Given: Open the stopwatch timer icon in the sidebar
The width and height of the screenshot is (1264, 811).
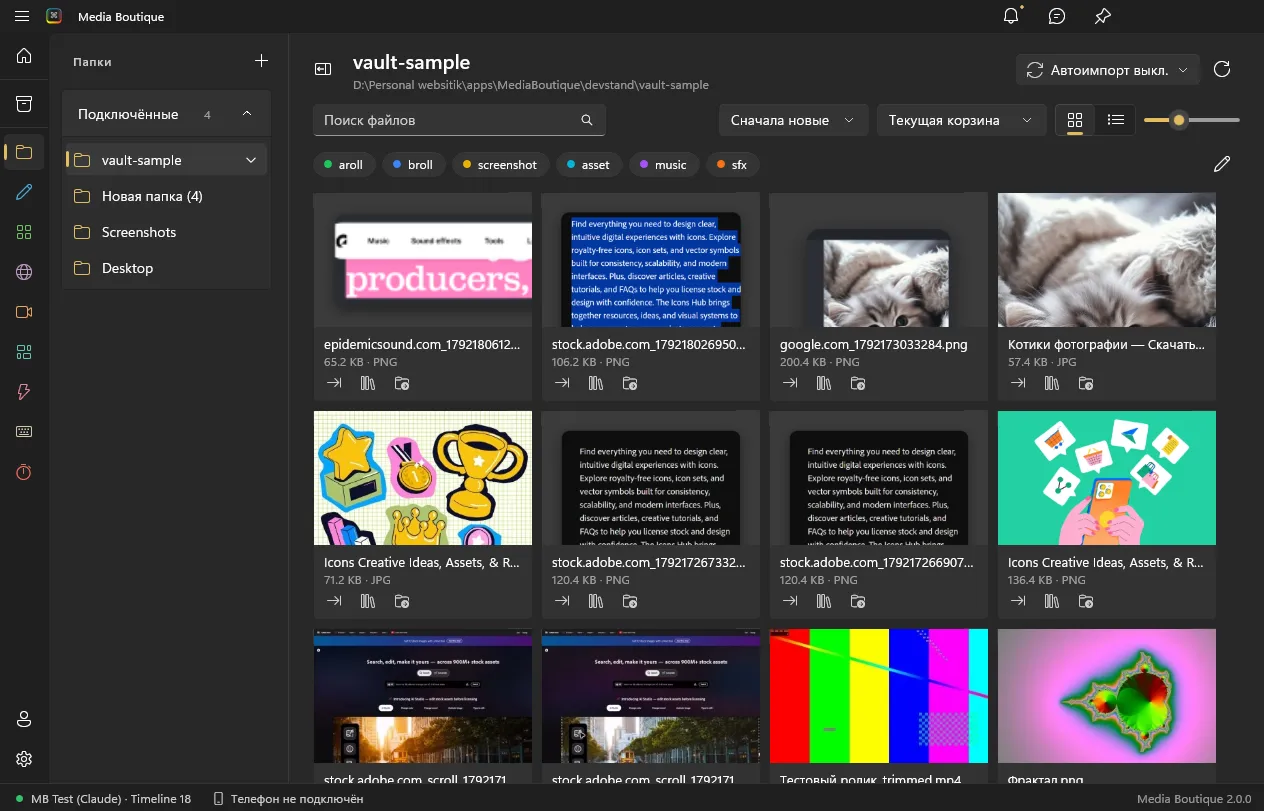Looking at the screenshot, I should click(x=24, y=472).
